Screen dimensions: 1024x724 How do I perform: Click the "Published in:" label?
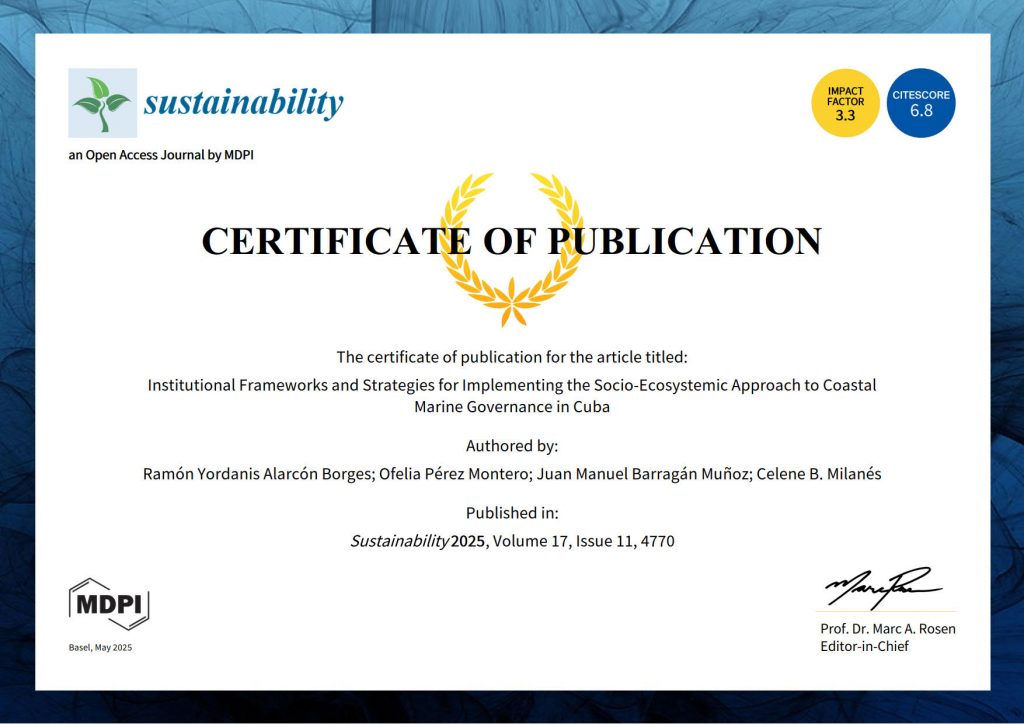click(x=512, y=513)
